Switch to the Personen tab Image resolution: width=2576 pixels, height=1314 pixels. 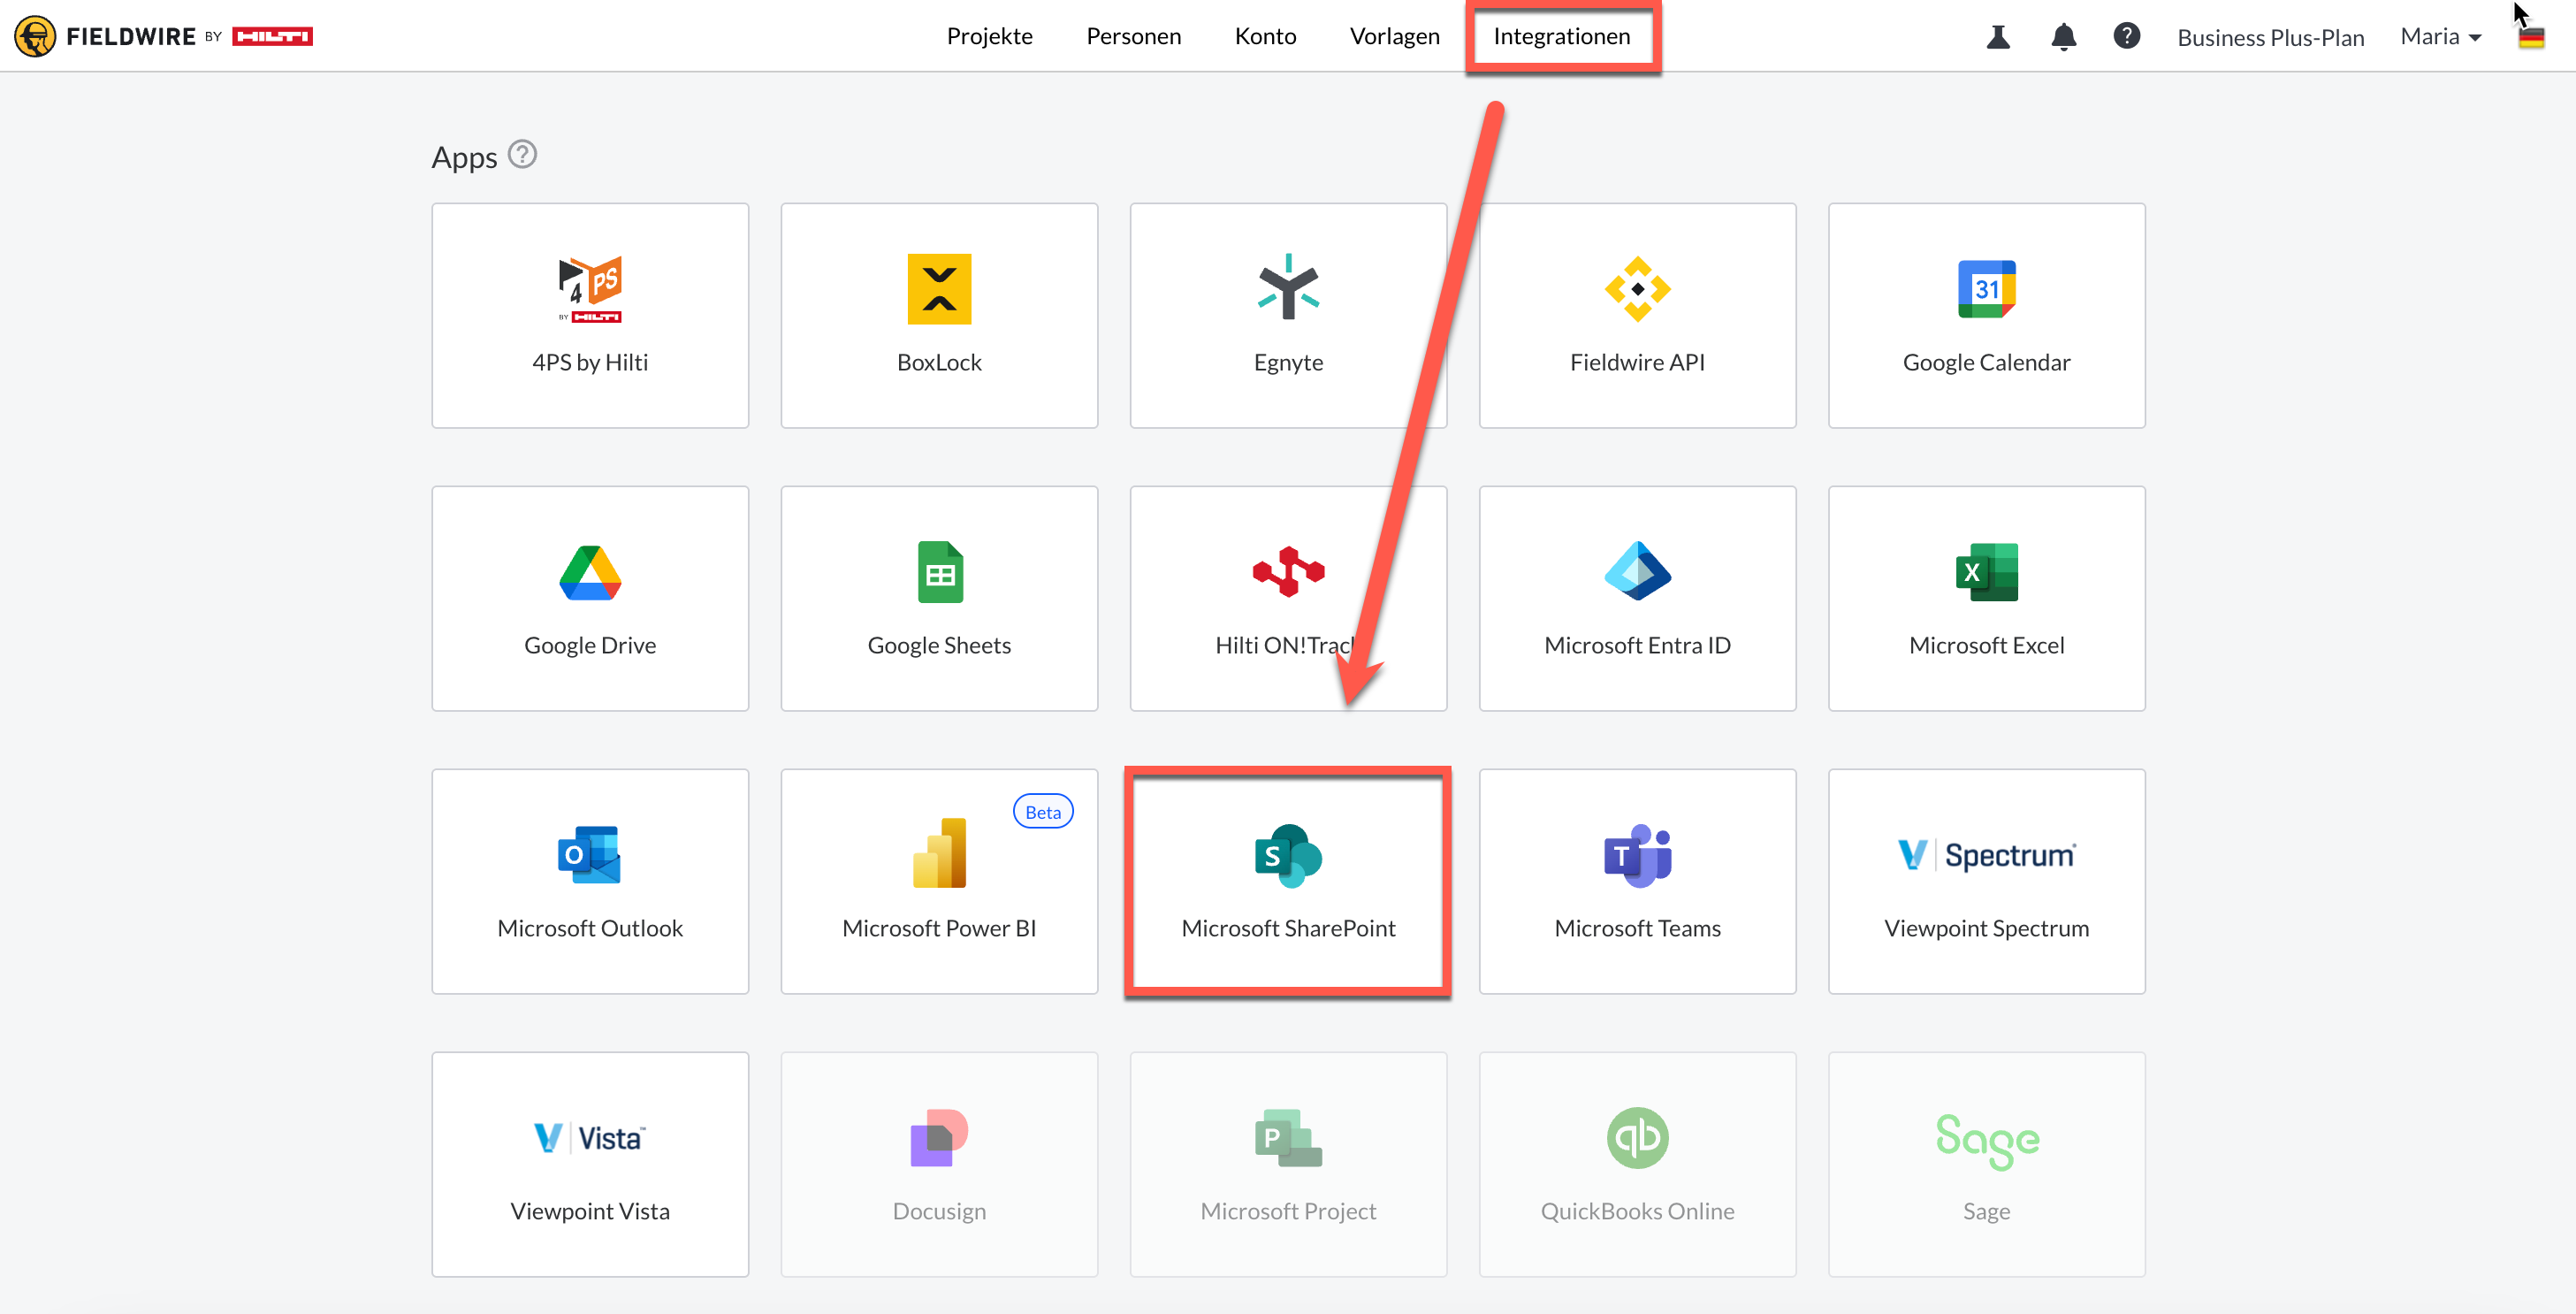[1133, 36]
